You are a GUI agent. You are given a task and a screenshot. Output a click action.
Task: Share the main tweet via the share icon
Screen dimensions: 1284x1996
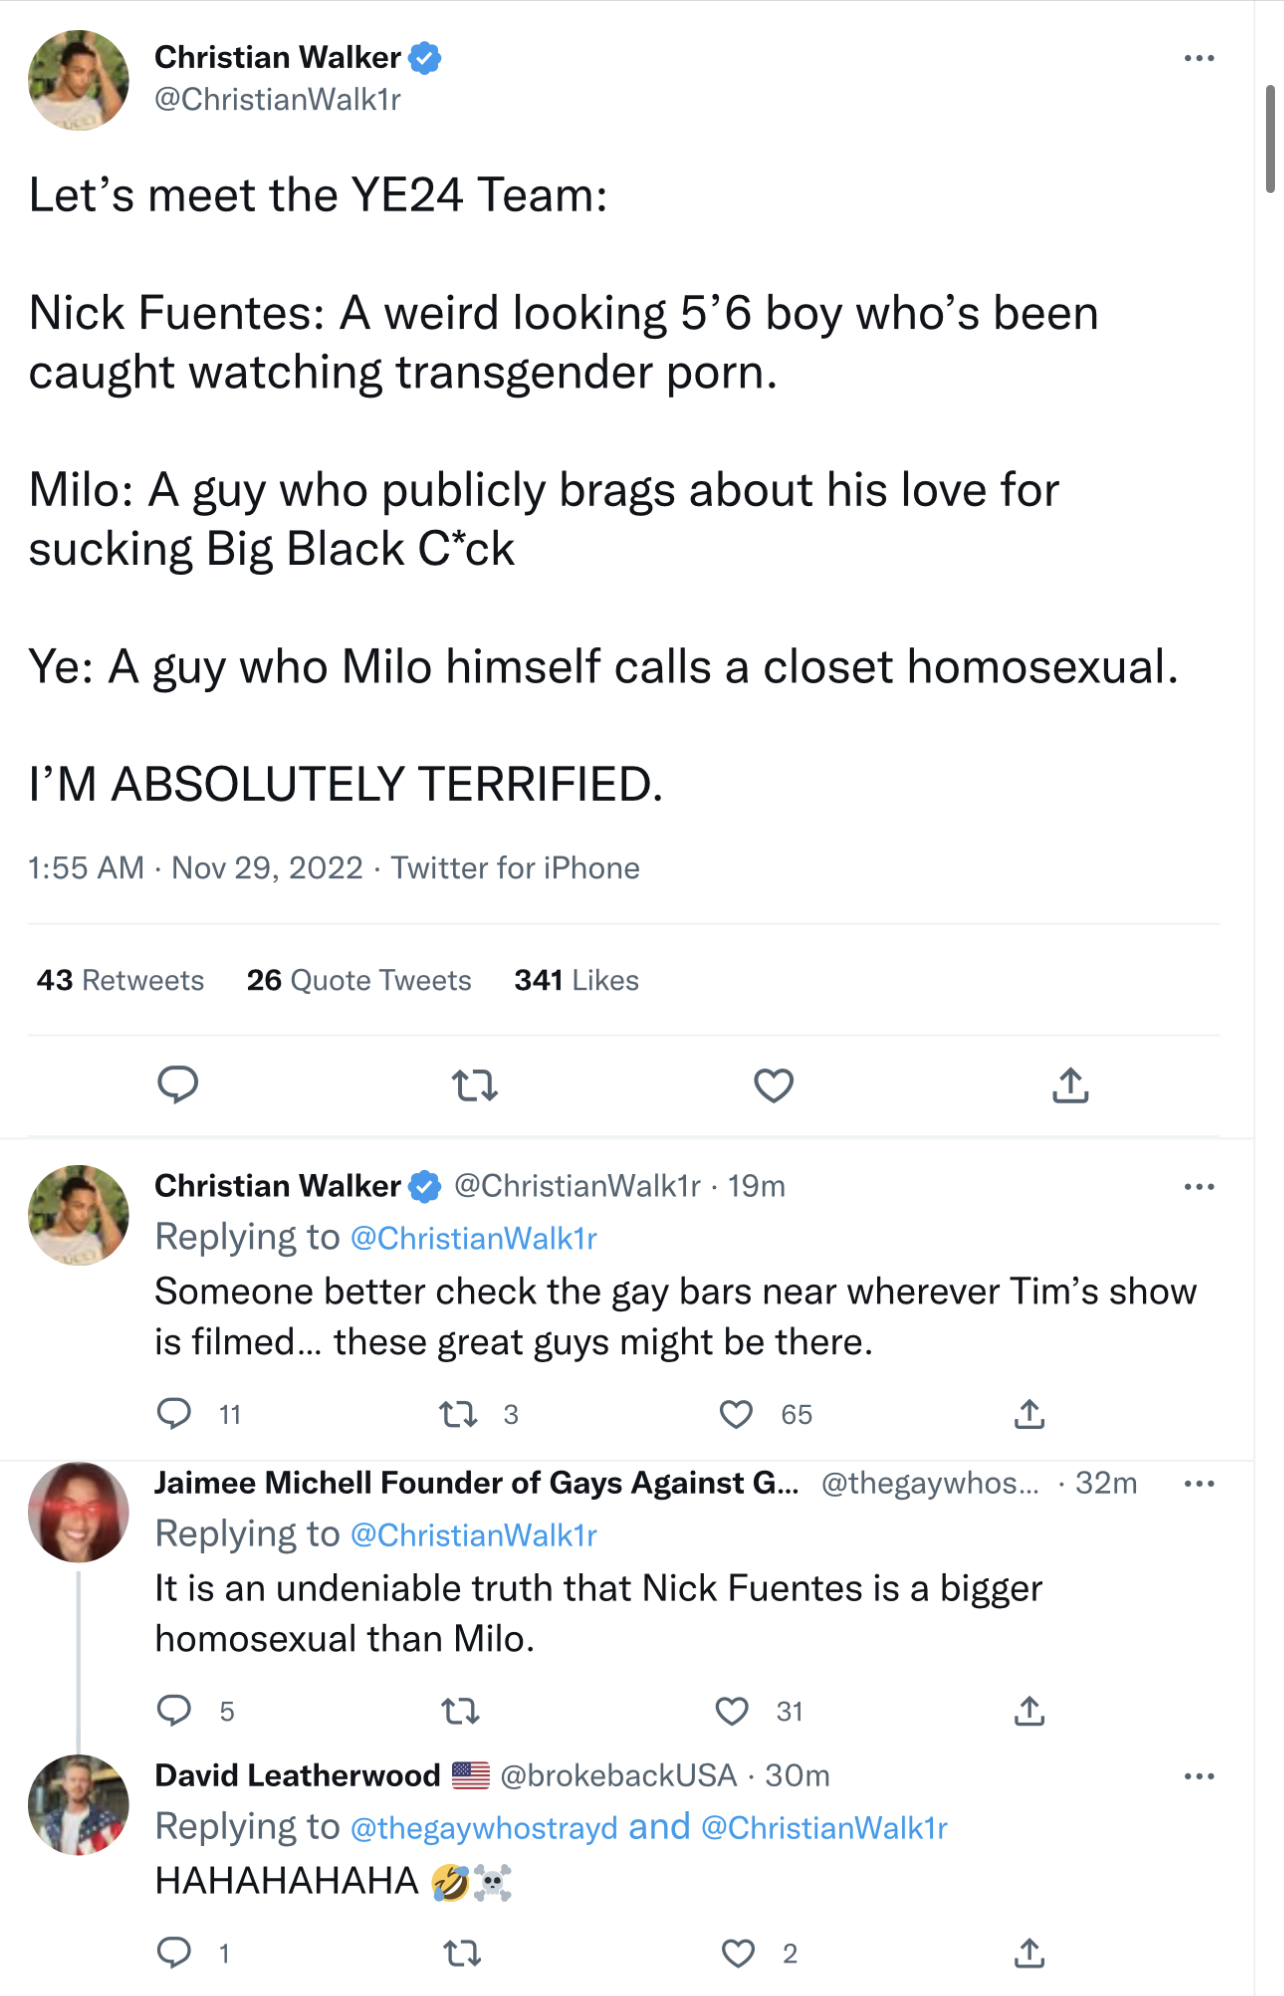click(1070, 1084)
